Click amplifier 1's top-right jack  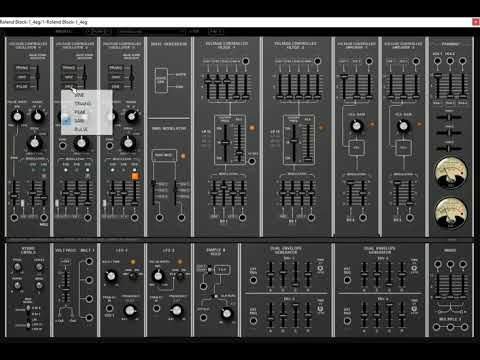tap(369, 61)
